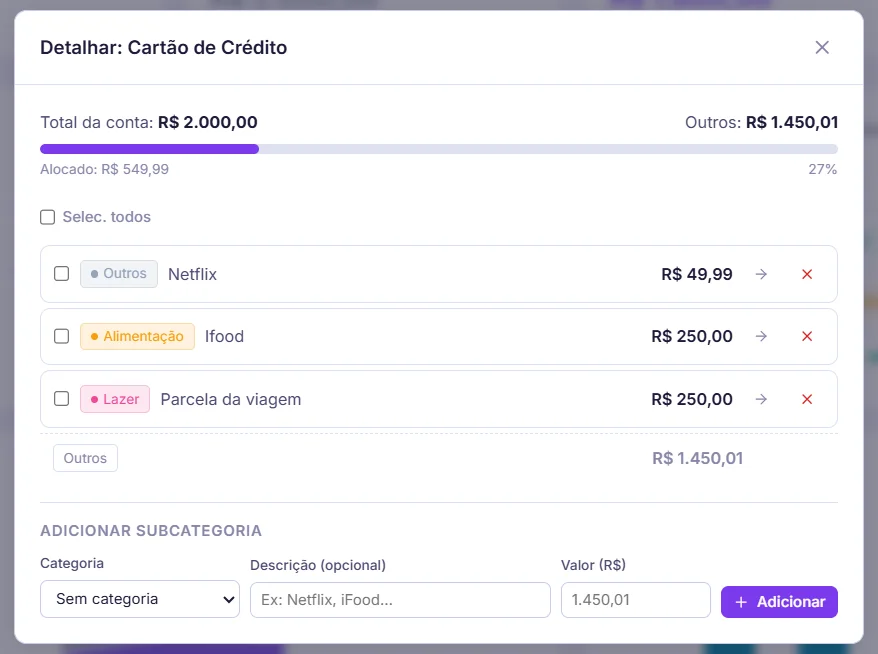878x654 pixels.
Task: Click the plus icon inside Adicionar button
Action: pyautogui.click(x=741, y=601)
